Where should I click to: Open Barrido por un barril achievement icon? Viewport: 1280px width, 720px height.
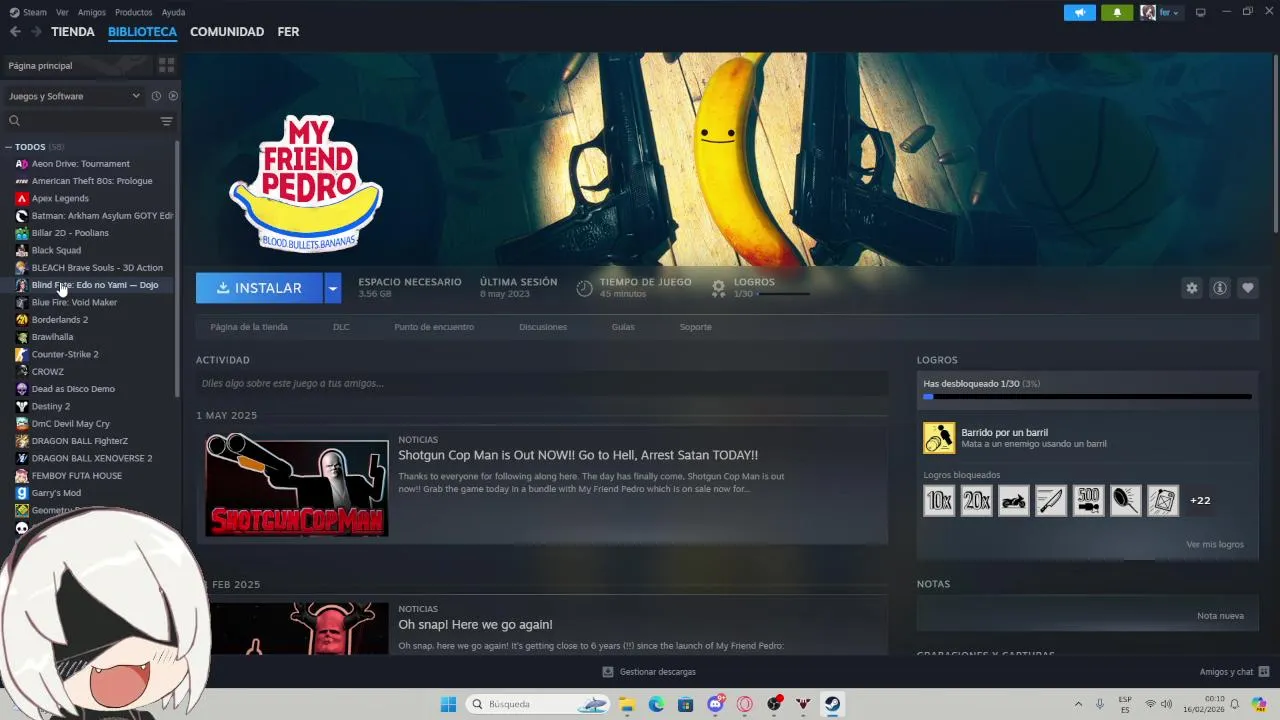point(939,438)
